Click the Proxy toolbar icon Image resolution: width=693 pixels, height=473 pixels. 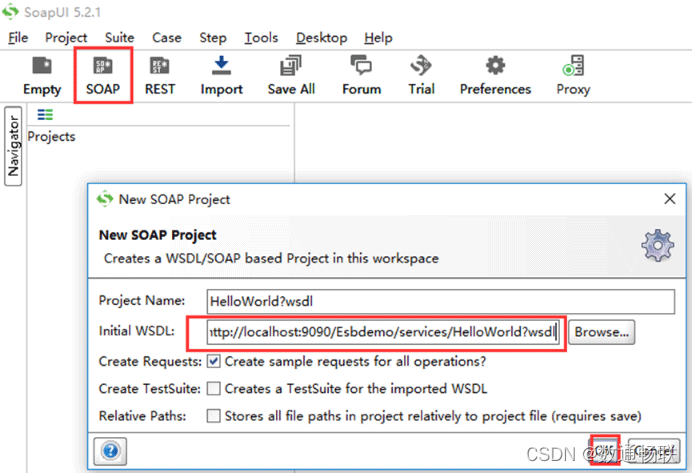click(573, 76)
